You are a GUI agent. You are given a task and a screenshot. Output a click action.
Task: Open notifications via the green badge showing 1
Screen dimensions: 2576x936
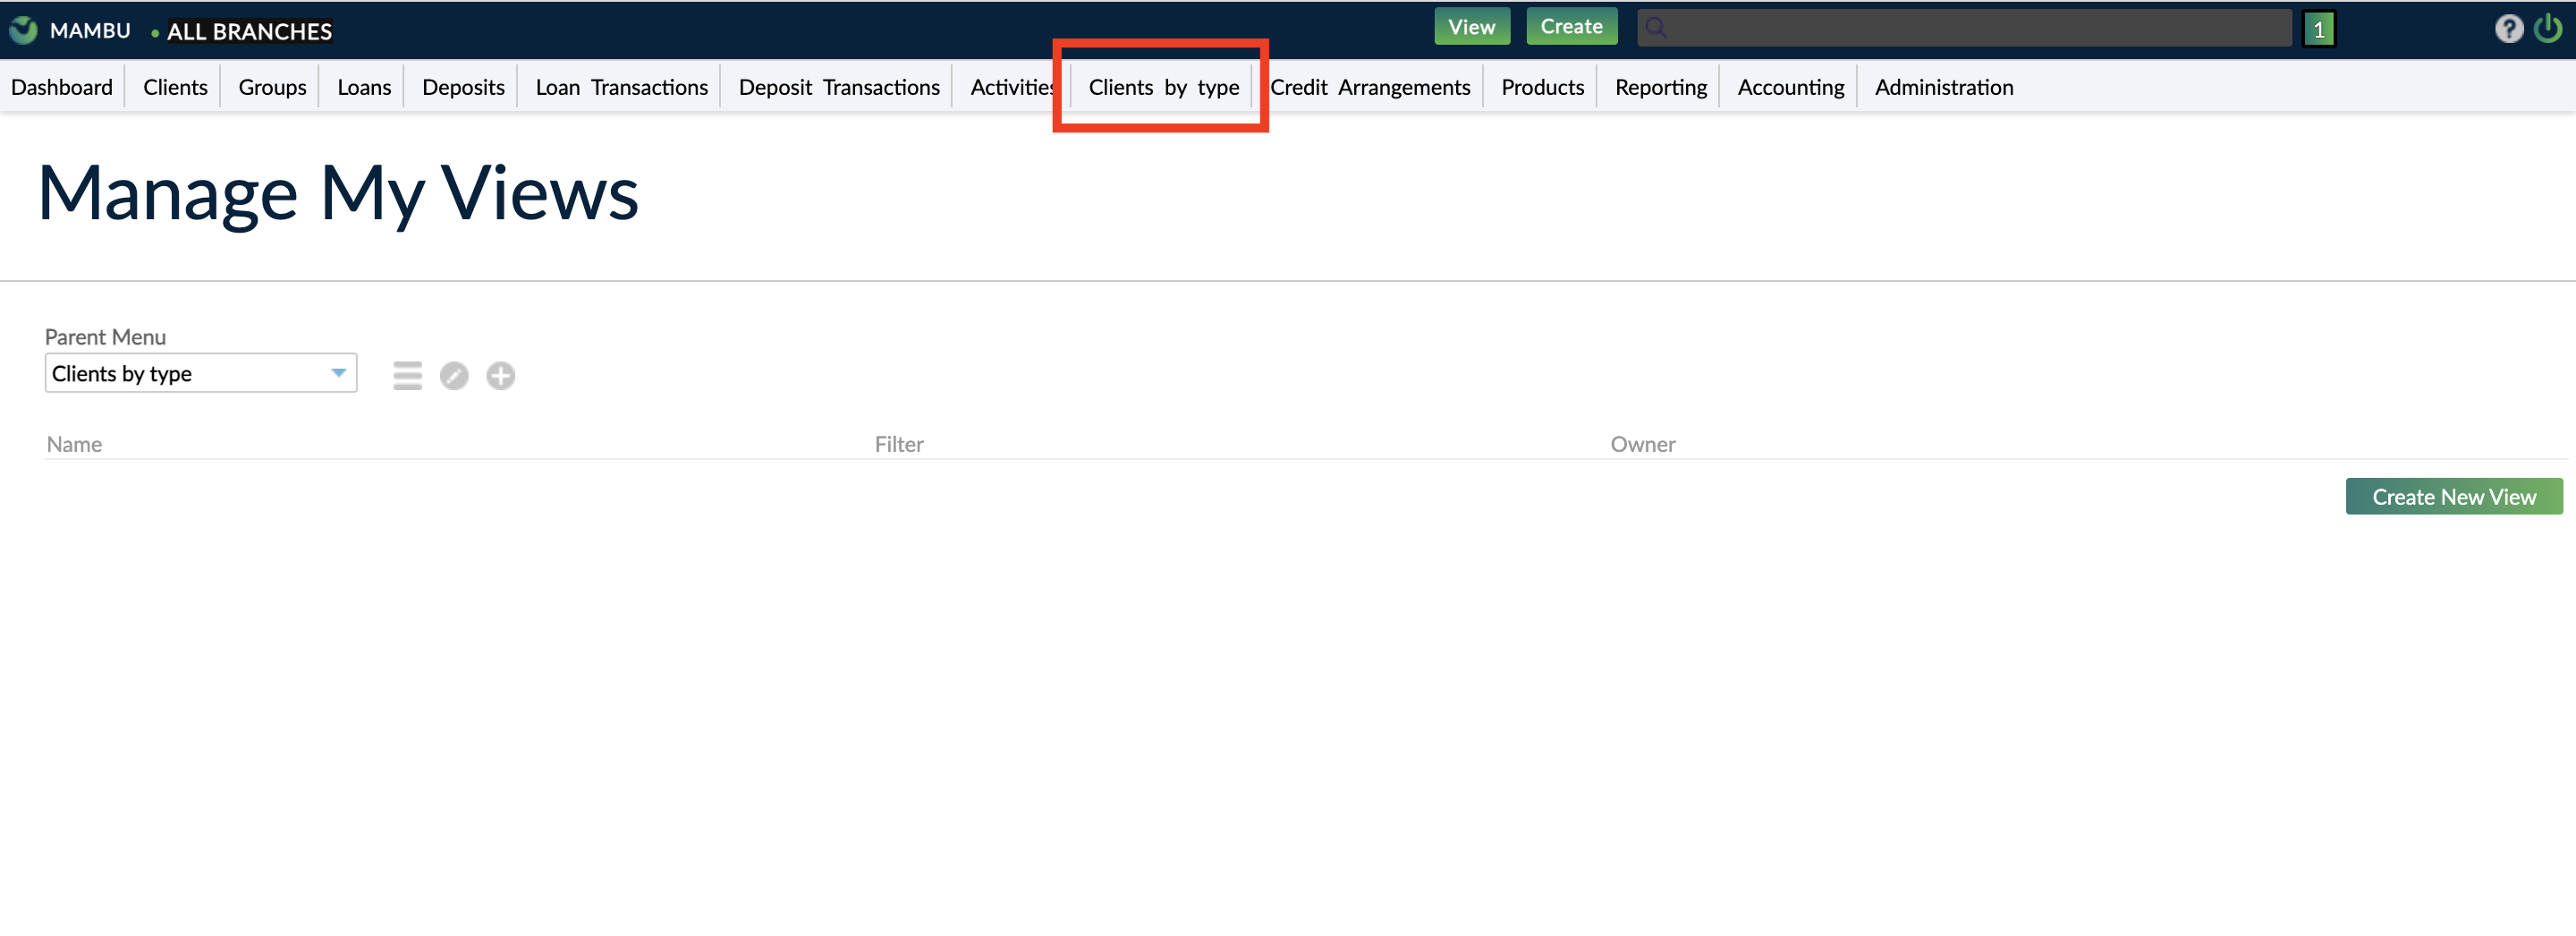pos(2318,29)
